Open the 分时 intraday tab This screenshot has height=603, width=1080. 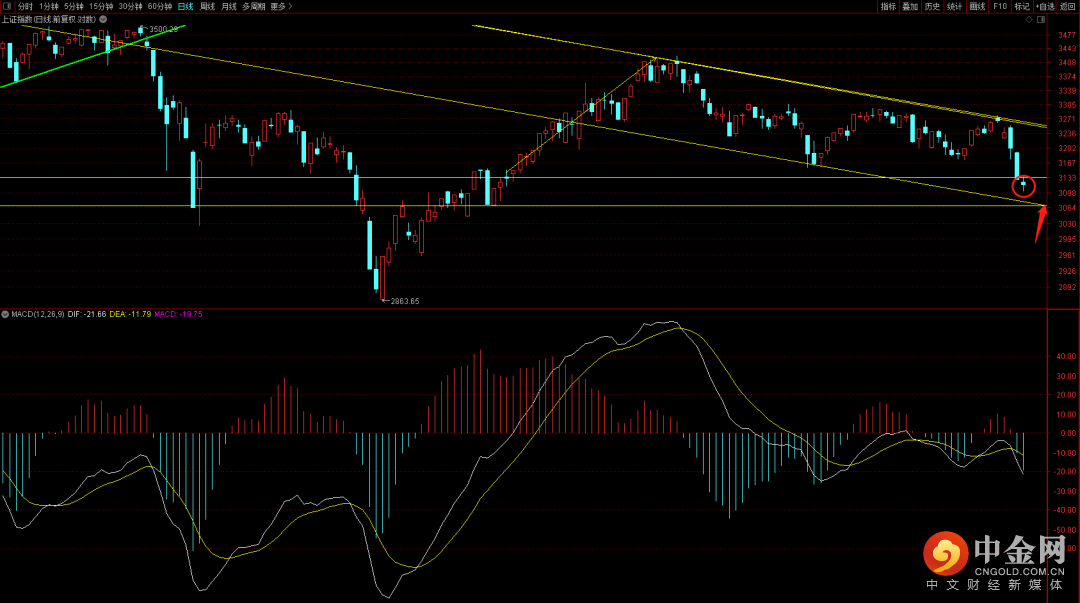tap(26, 6)
